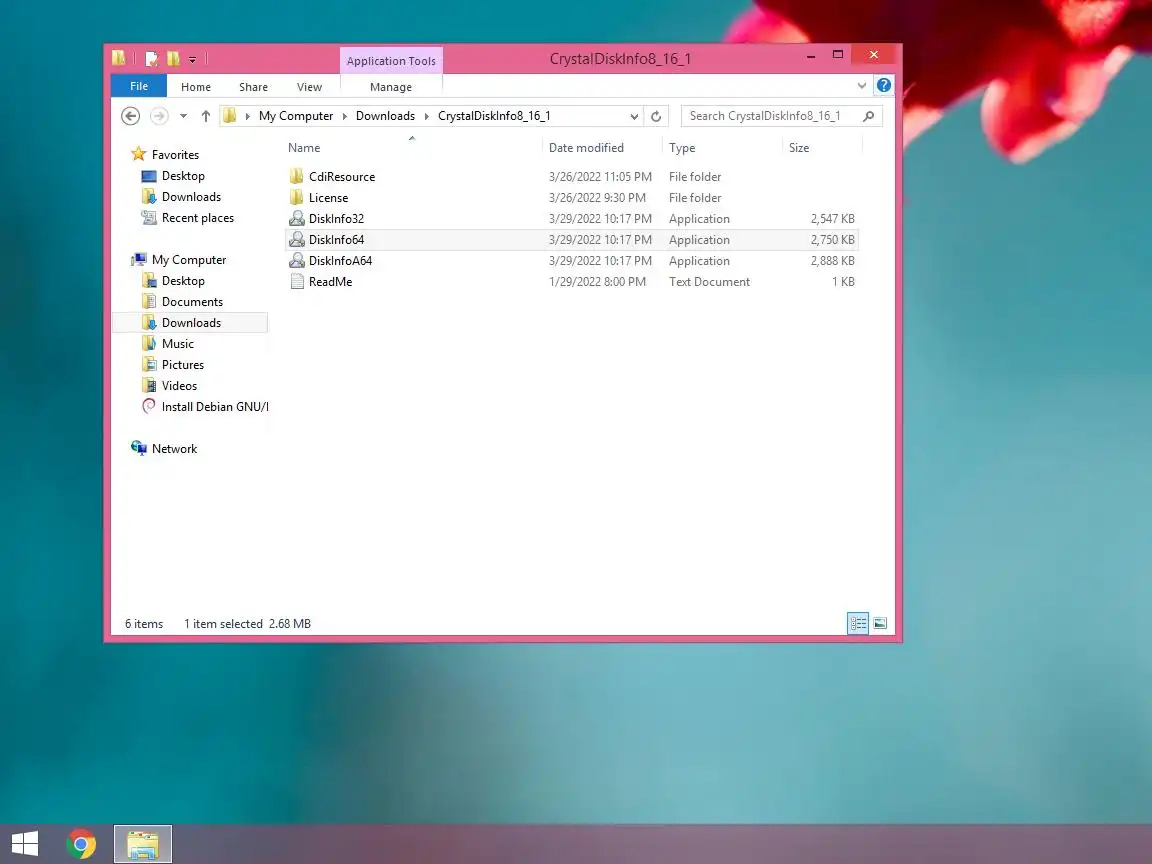Open Downloads under My Computer
The height and width of the screenshot is (864, 1152).
pos(191,323)
